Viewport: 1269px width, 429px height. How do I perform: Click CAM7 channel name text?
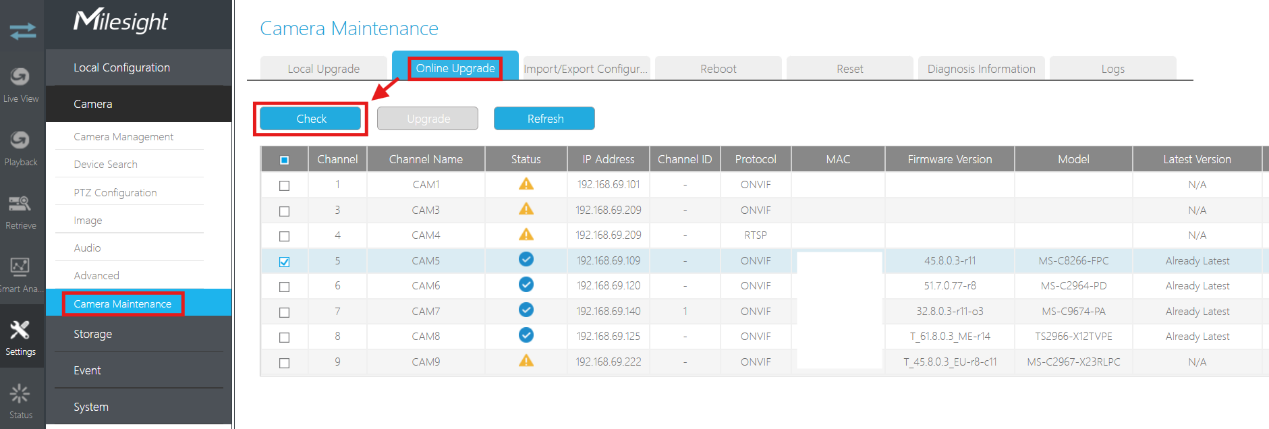click(426, 310)
